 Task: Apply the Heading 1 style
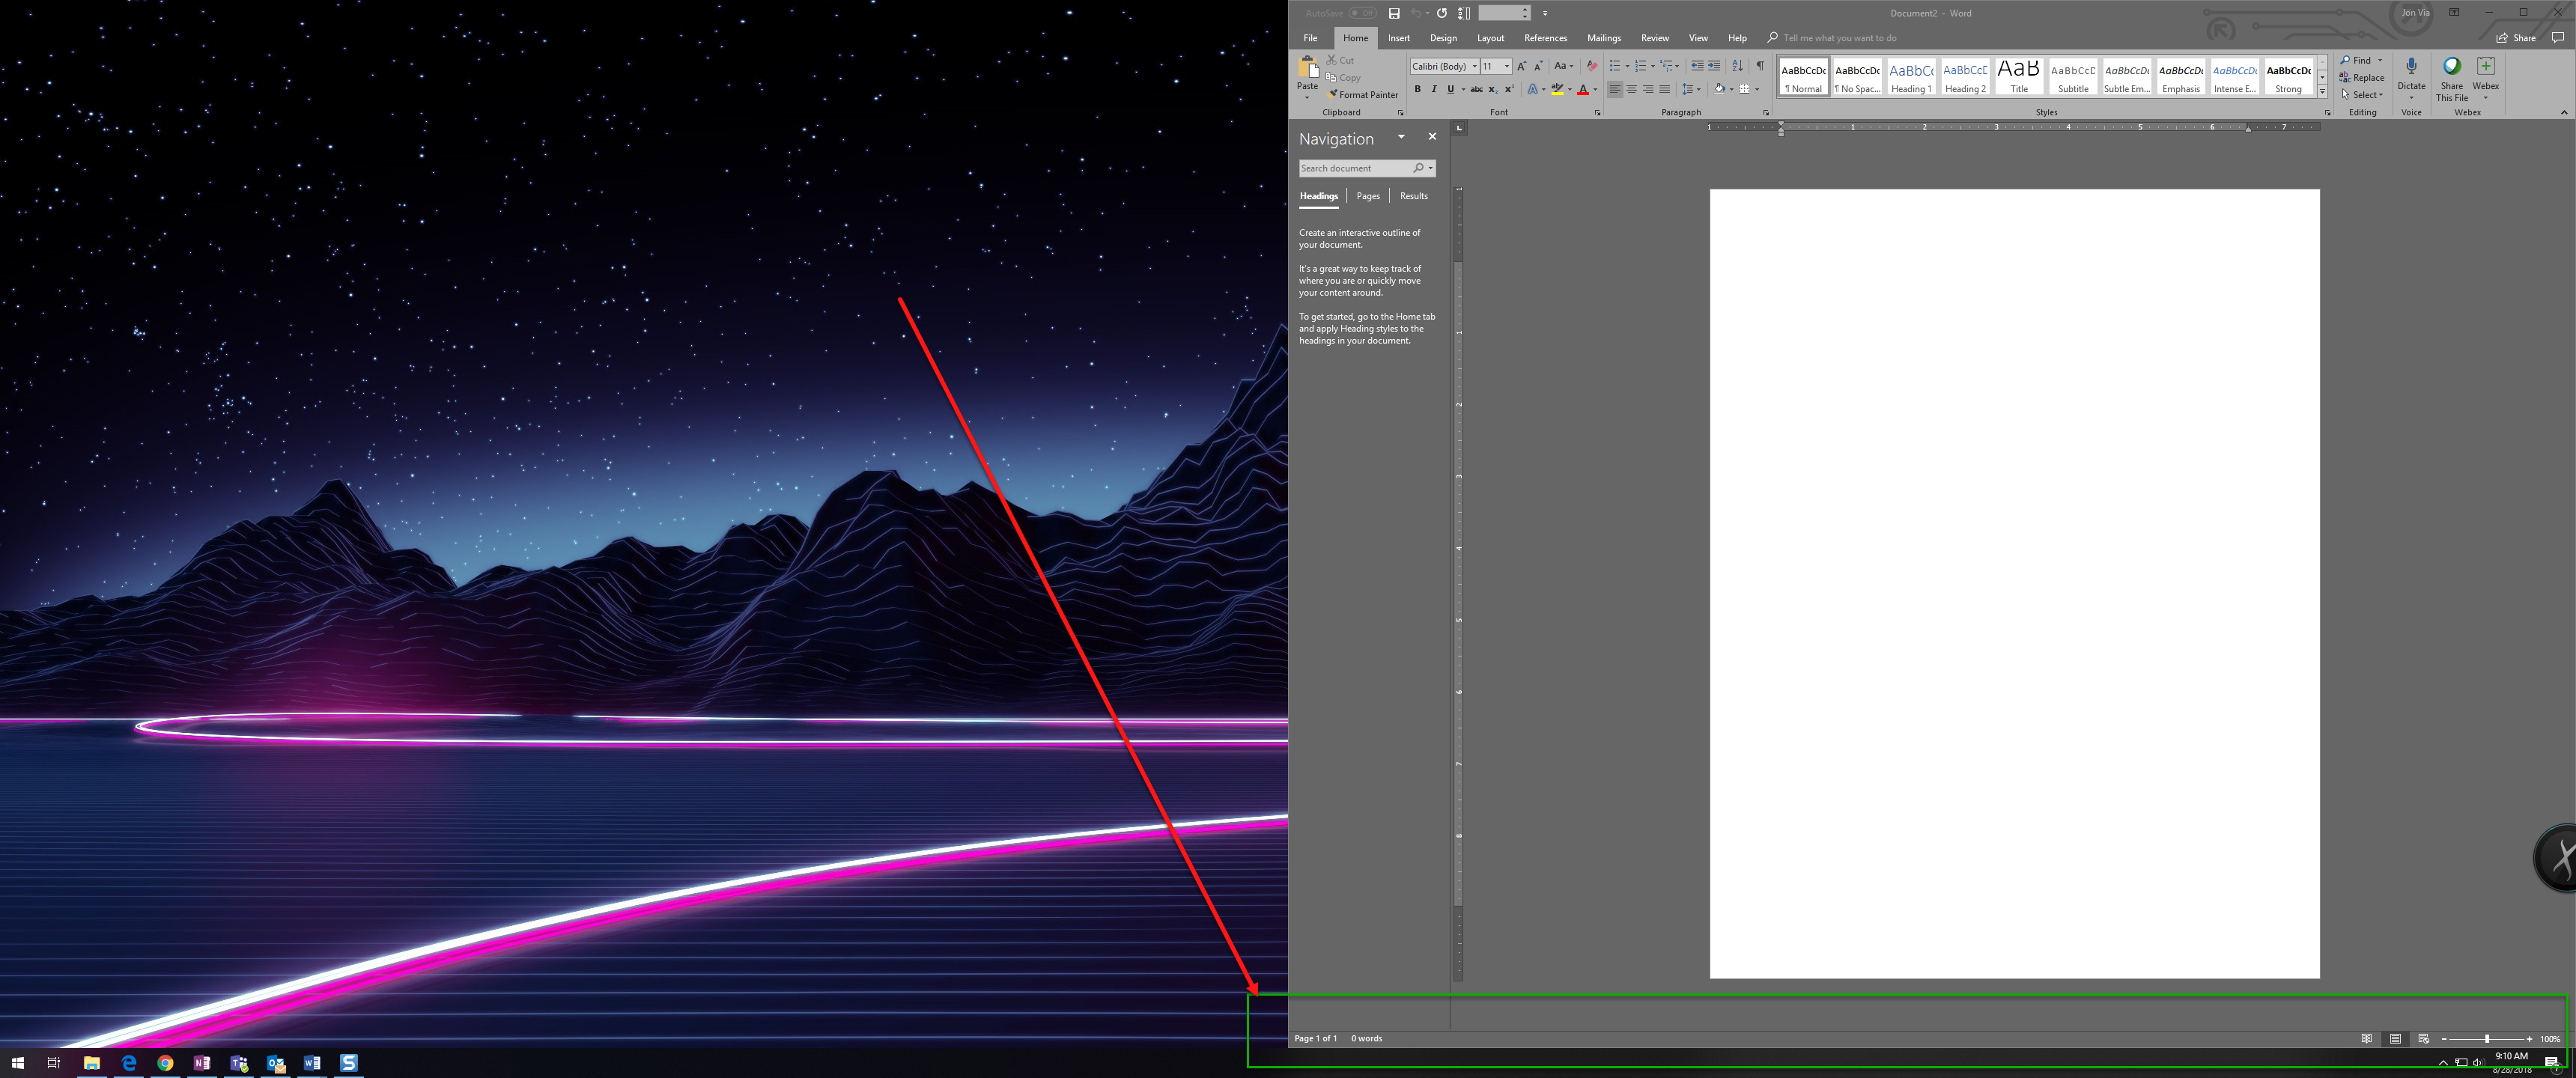click(x=1910, y=77)
